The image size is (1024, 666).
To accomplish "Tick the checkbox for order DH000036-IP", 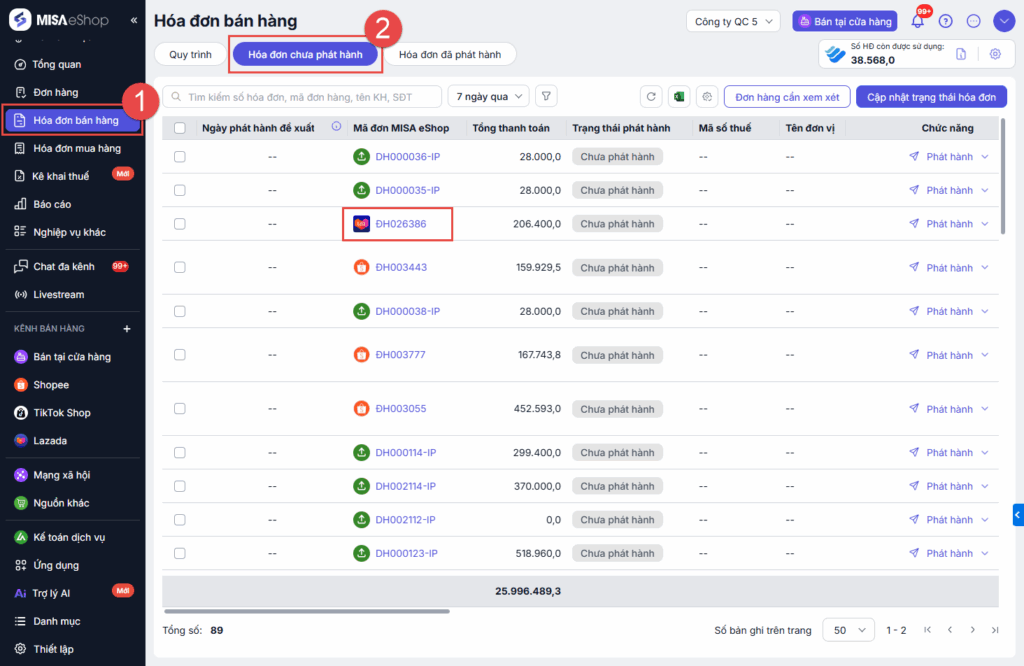I will 180,157.
